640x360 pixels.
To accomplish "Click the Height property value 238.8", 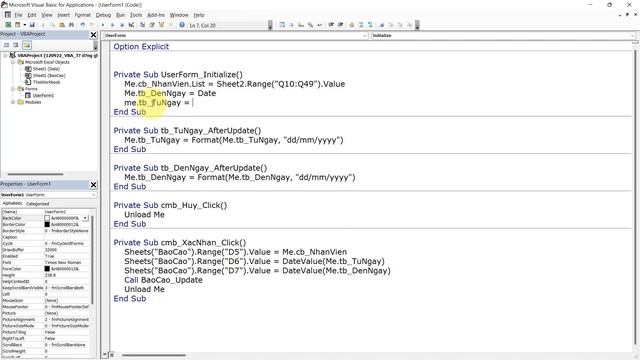I will pyautogui.click(x=67, y=275).
